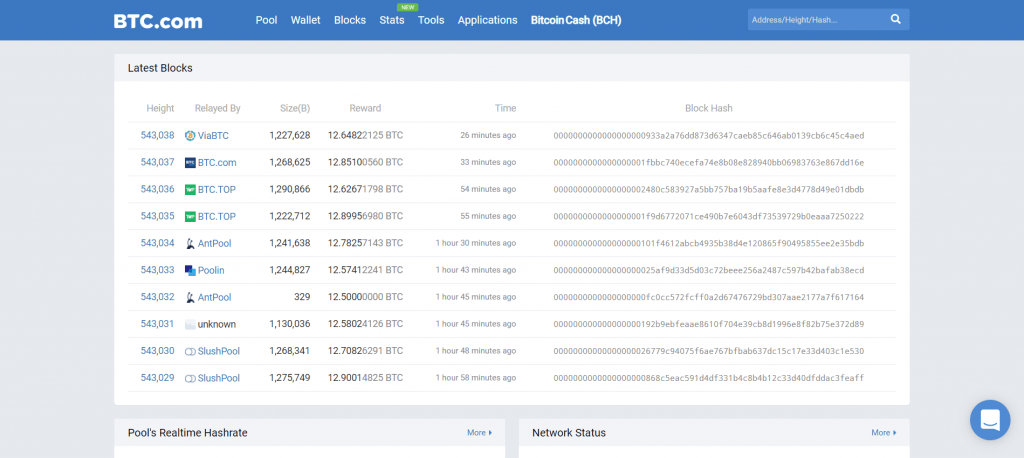
Task: Open the Applications menu
Action: [x=487, y=20]
